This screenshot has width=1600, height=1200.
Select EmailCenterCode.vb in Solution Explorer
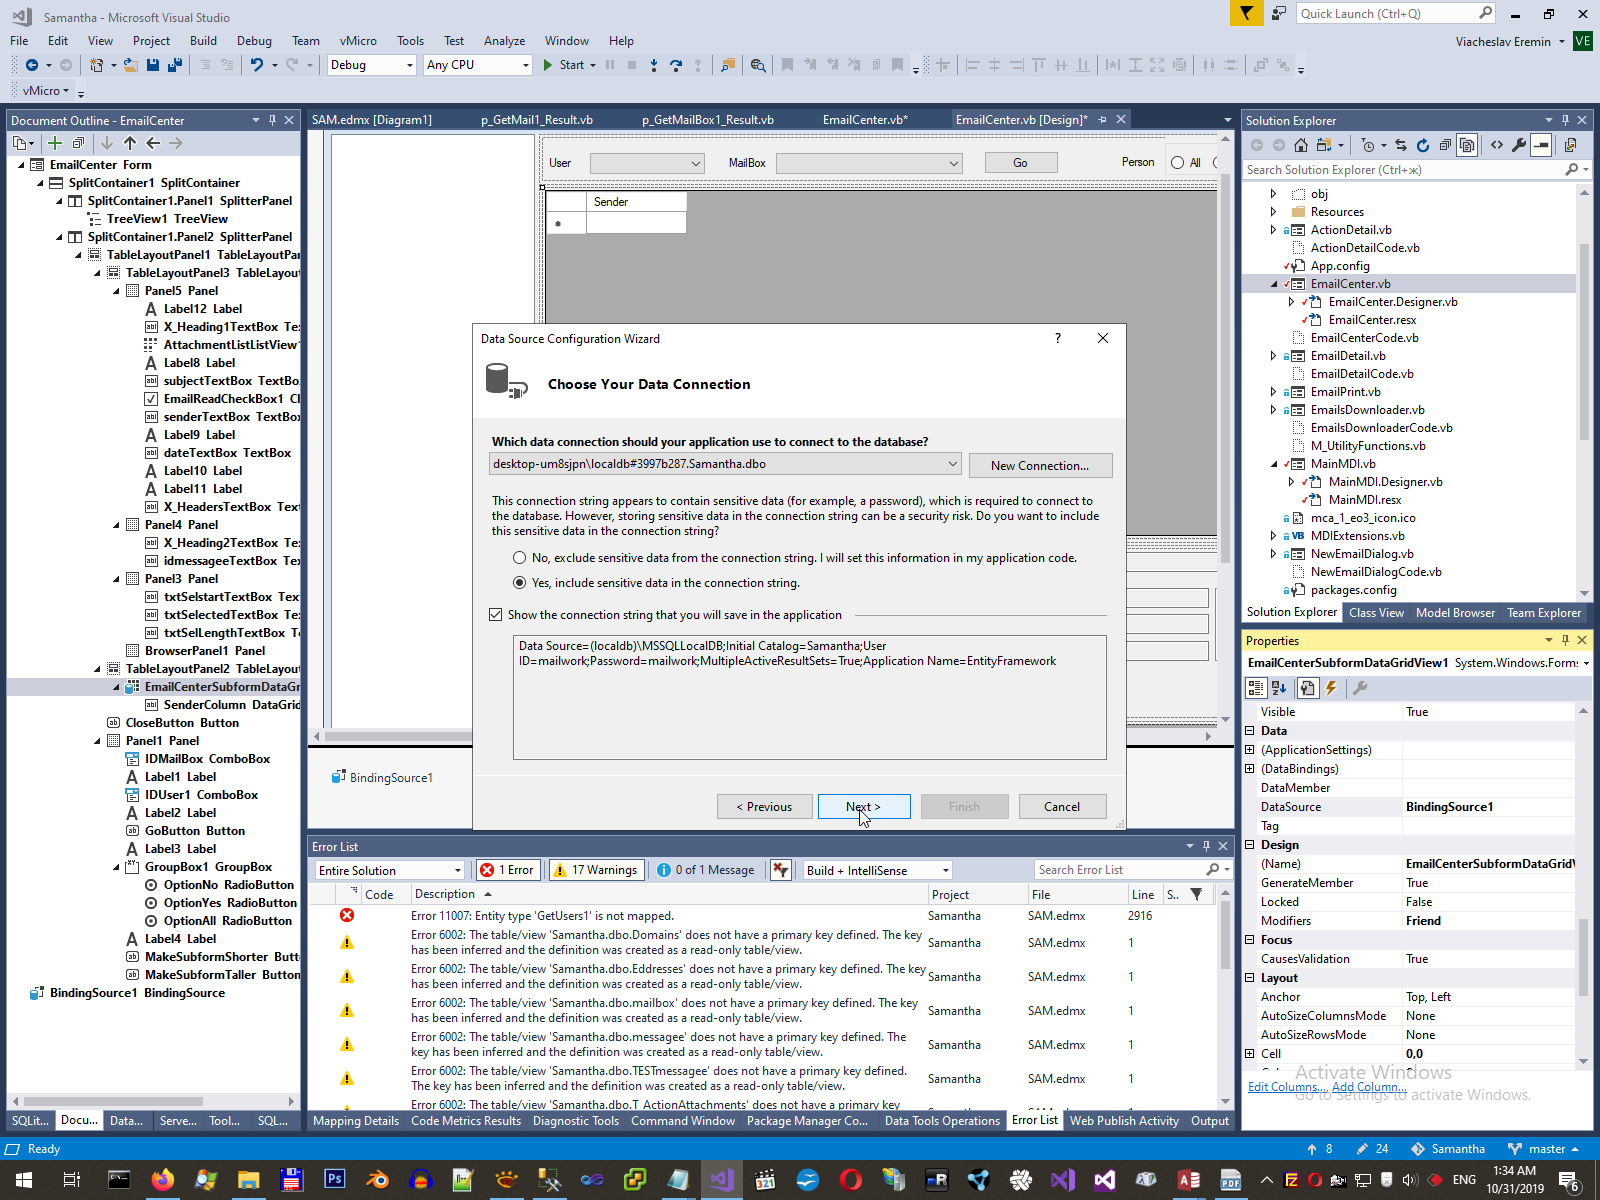pos(1364,338)
